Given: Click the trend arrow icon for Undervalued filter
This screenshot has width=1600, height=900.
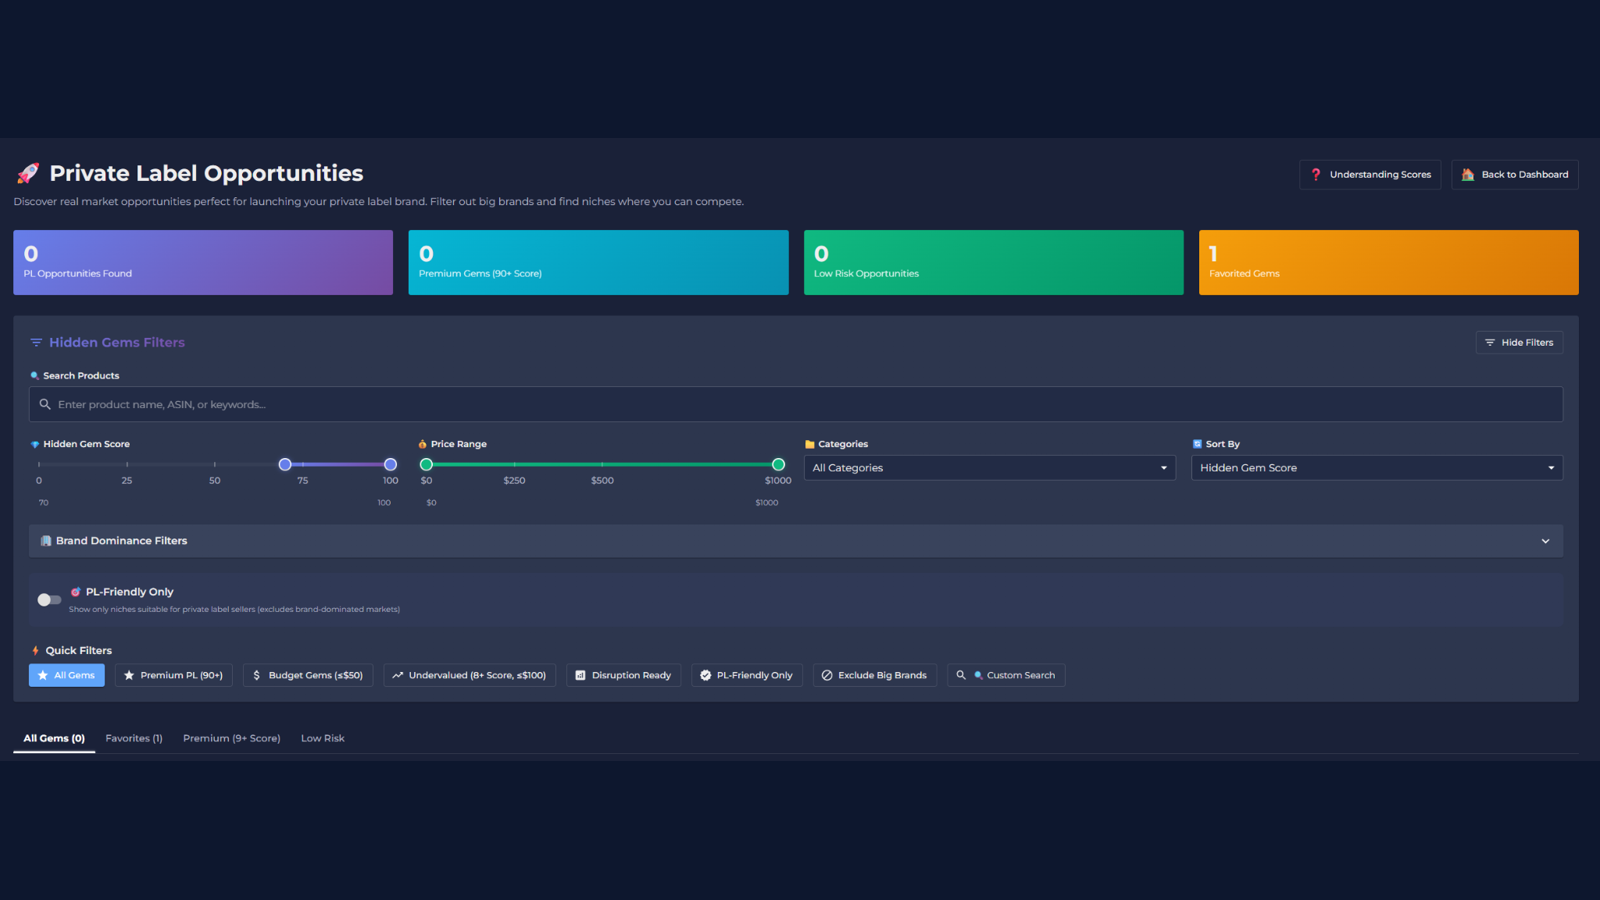Looking at the screenshot, I should point(398,676).
